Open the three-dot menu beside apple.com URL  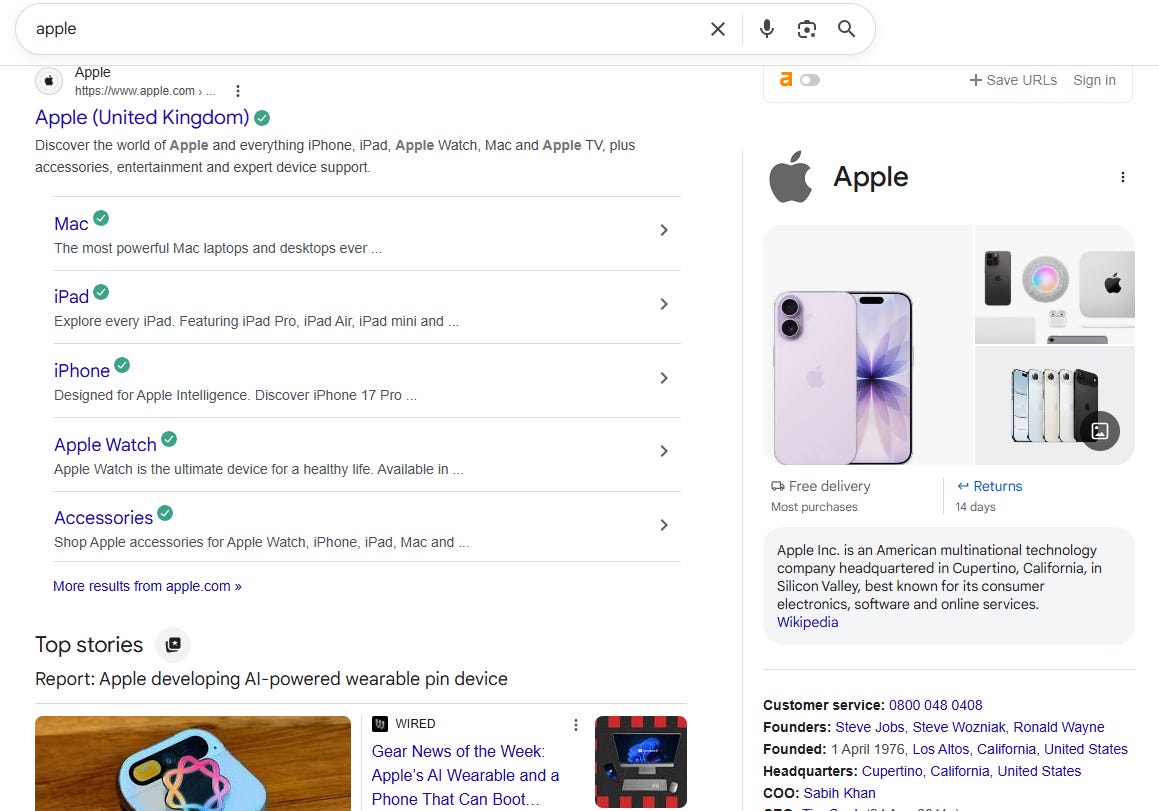tap(238, 91)
